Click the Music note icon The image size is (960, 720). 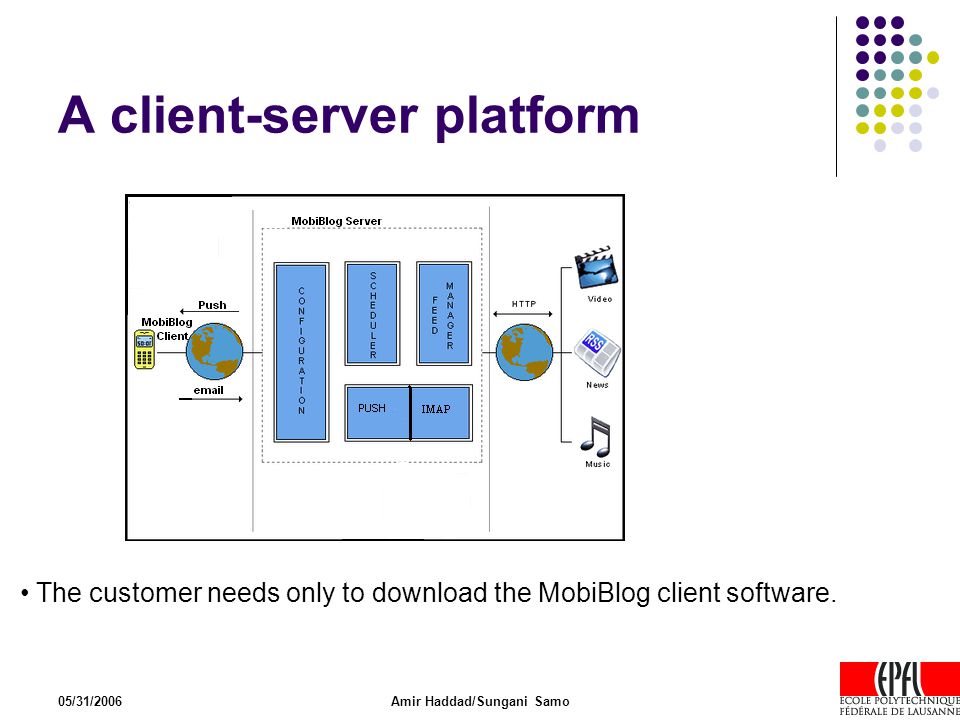pos(596,436)
